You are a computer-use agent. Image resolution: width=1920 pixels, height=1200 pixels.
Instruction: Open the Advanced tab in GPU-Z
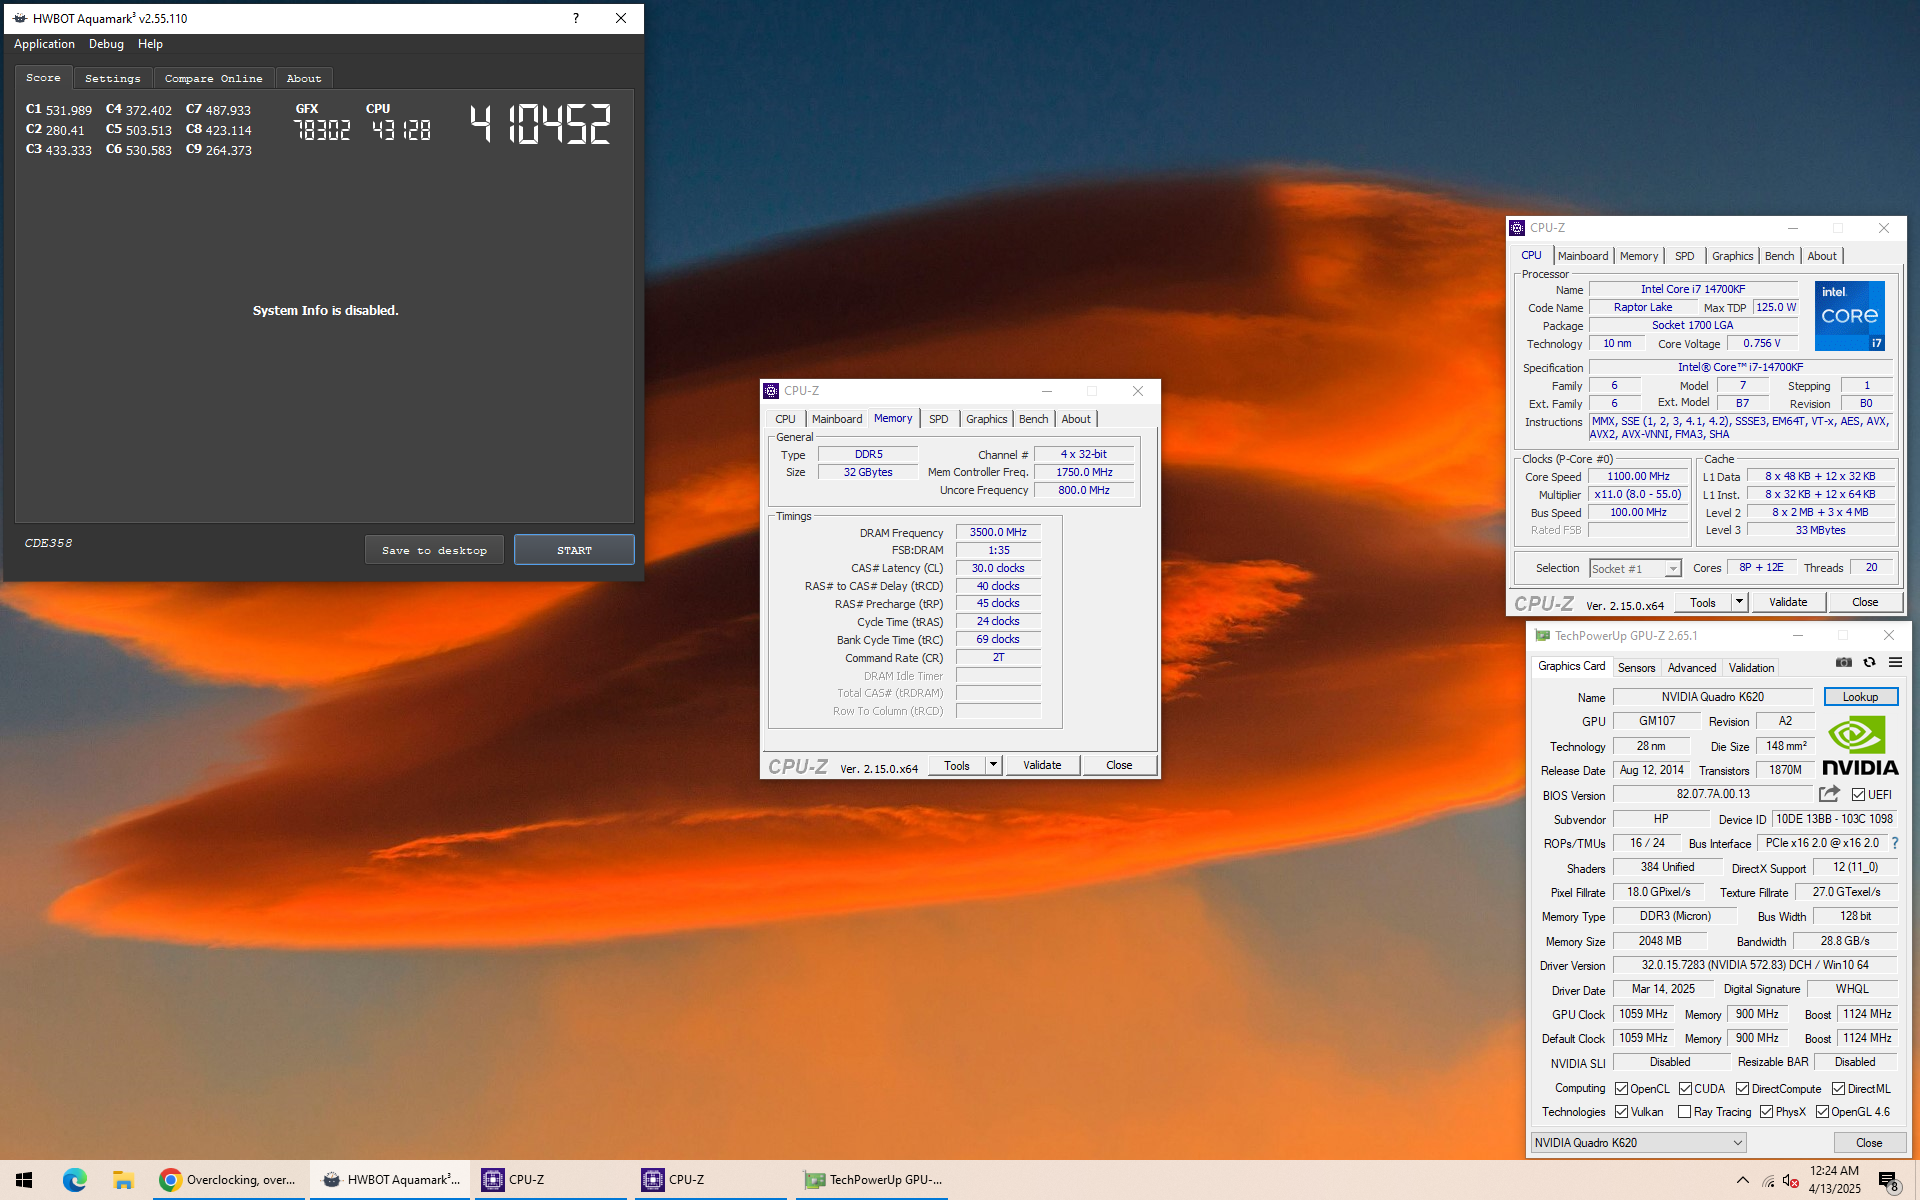point(1691,668)
